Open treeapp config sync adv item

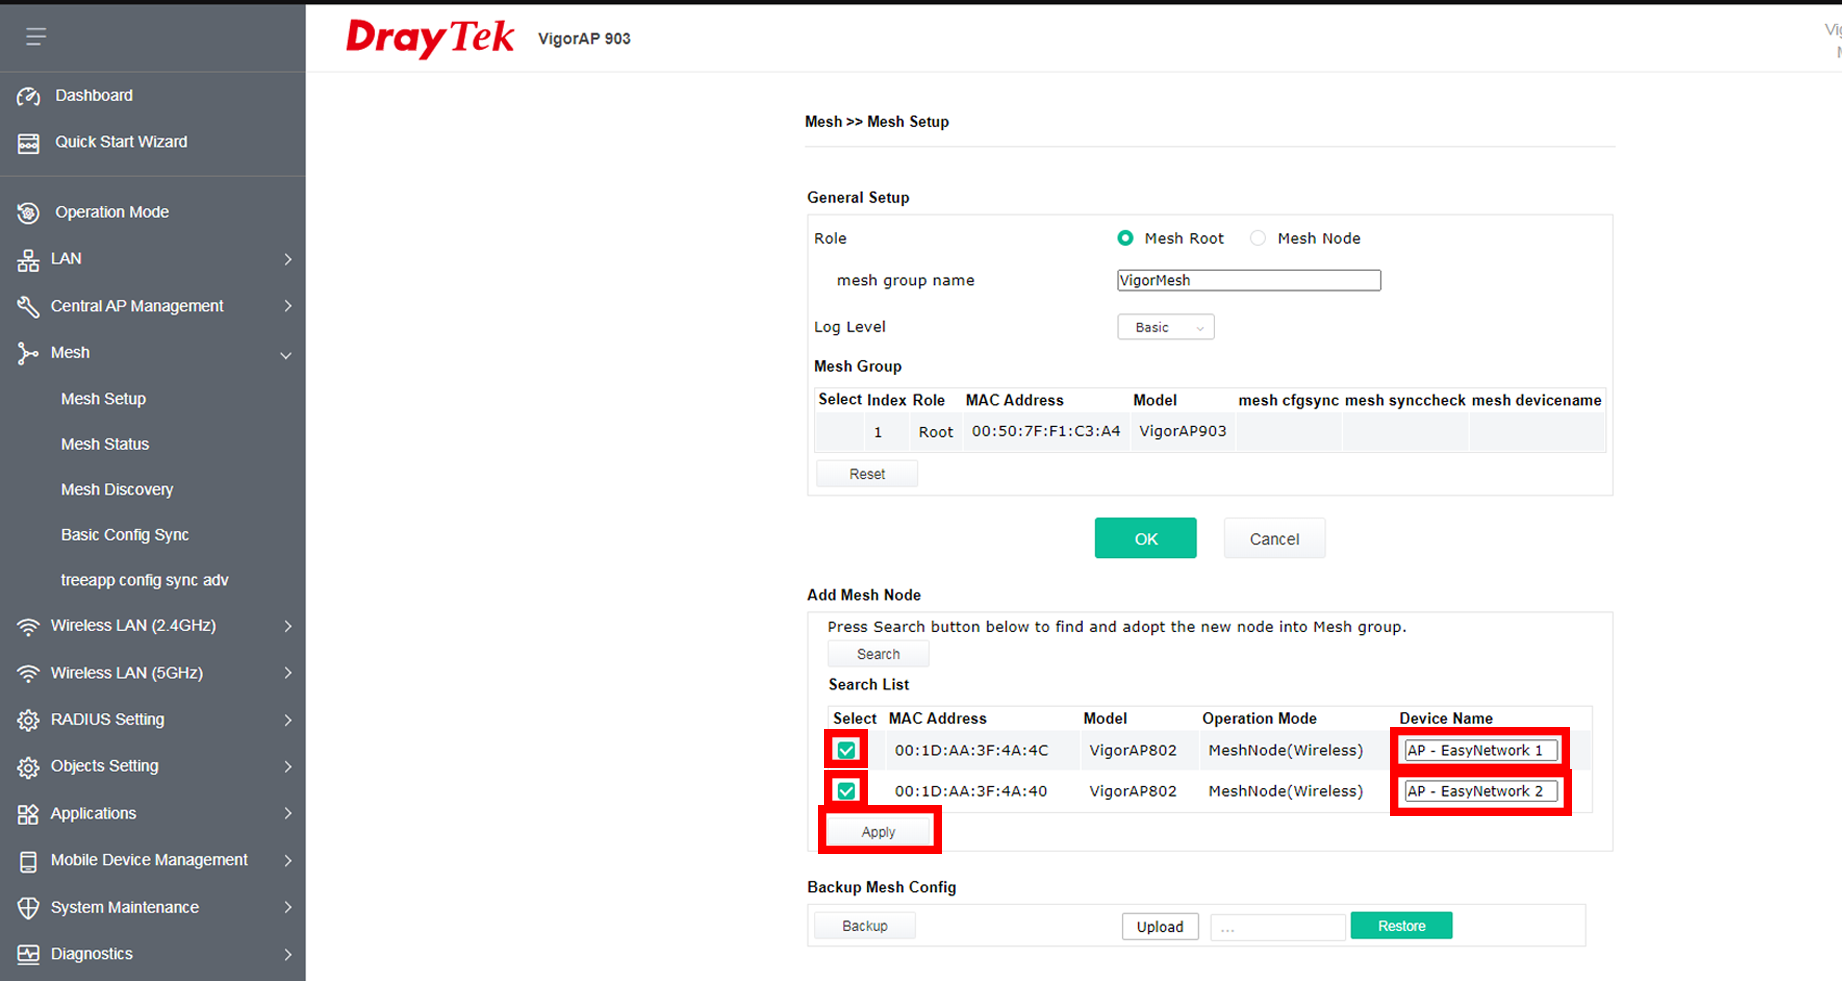(x=145, y=580)
